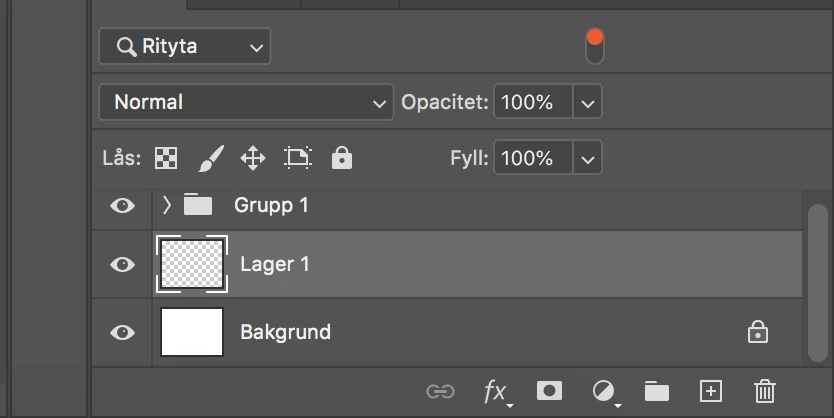This screenshot has height=418, width=834.
Task: Click the lock all padlock icon
Action: pyautogui.click(x=342, y=158)
